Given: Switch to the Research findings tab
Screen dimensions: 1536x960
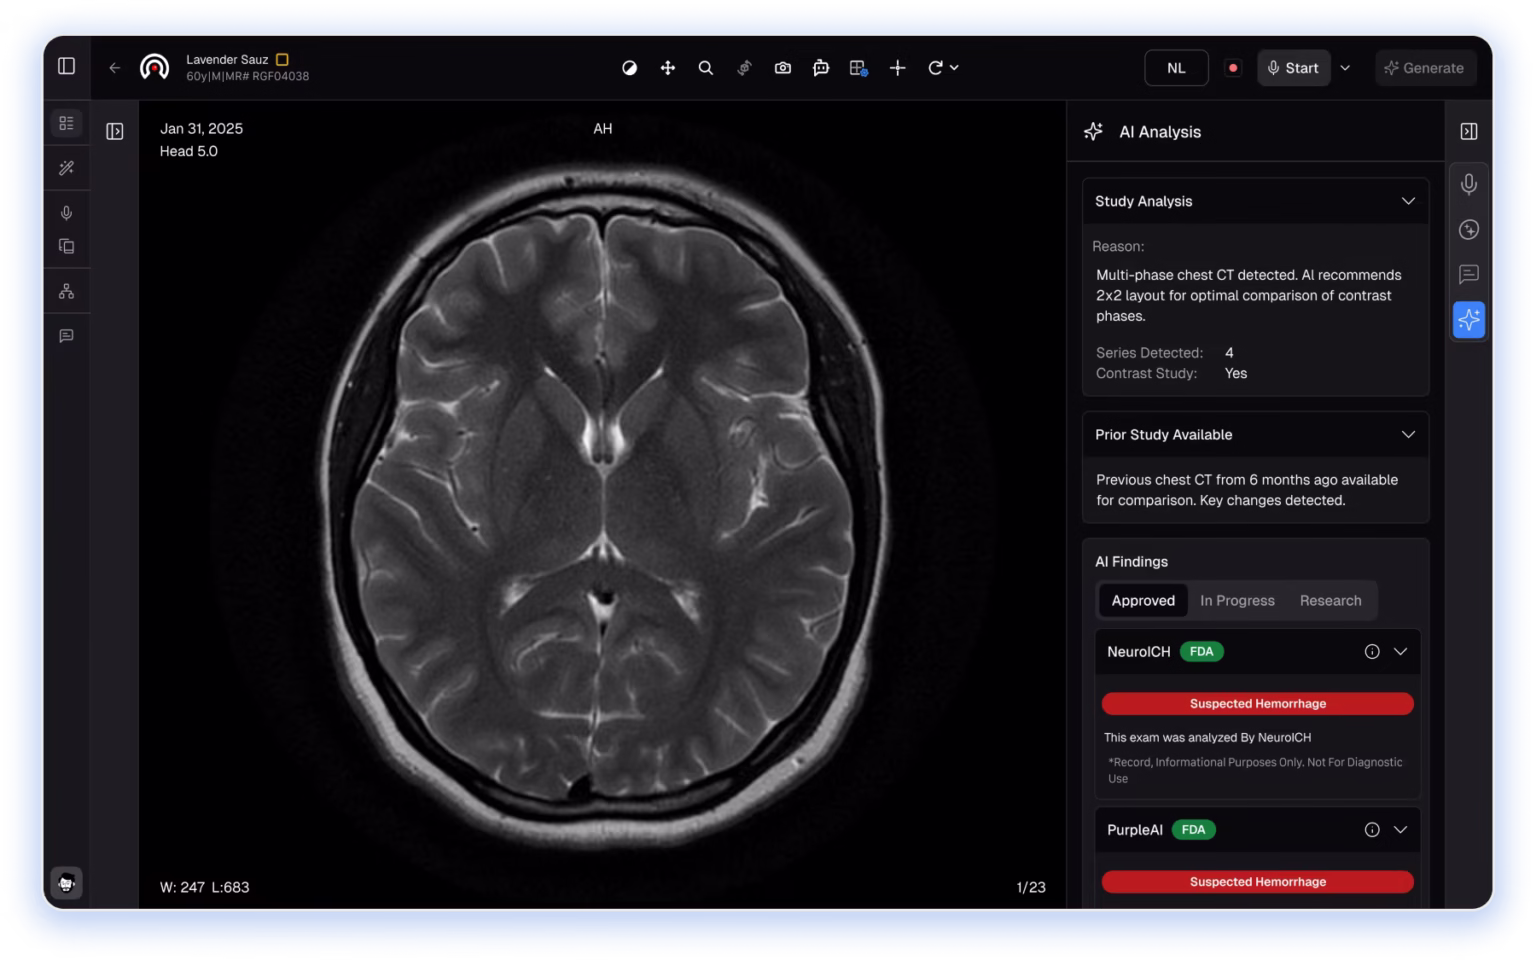Looking at the screenshot, I should pos(1330,601).
